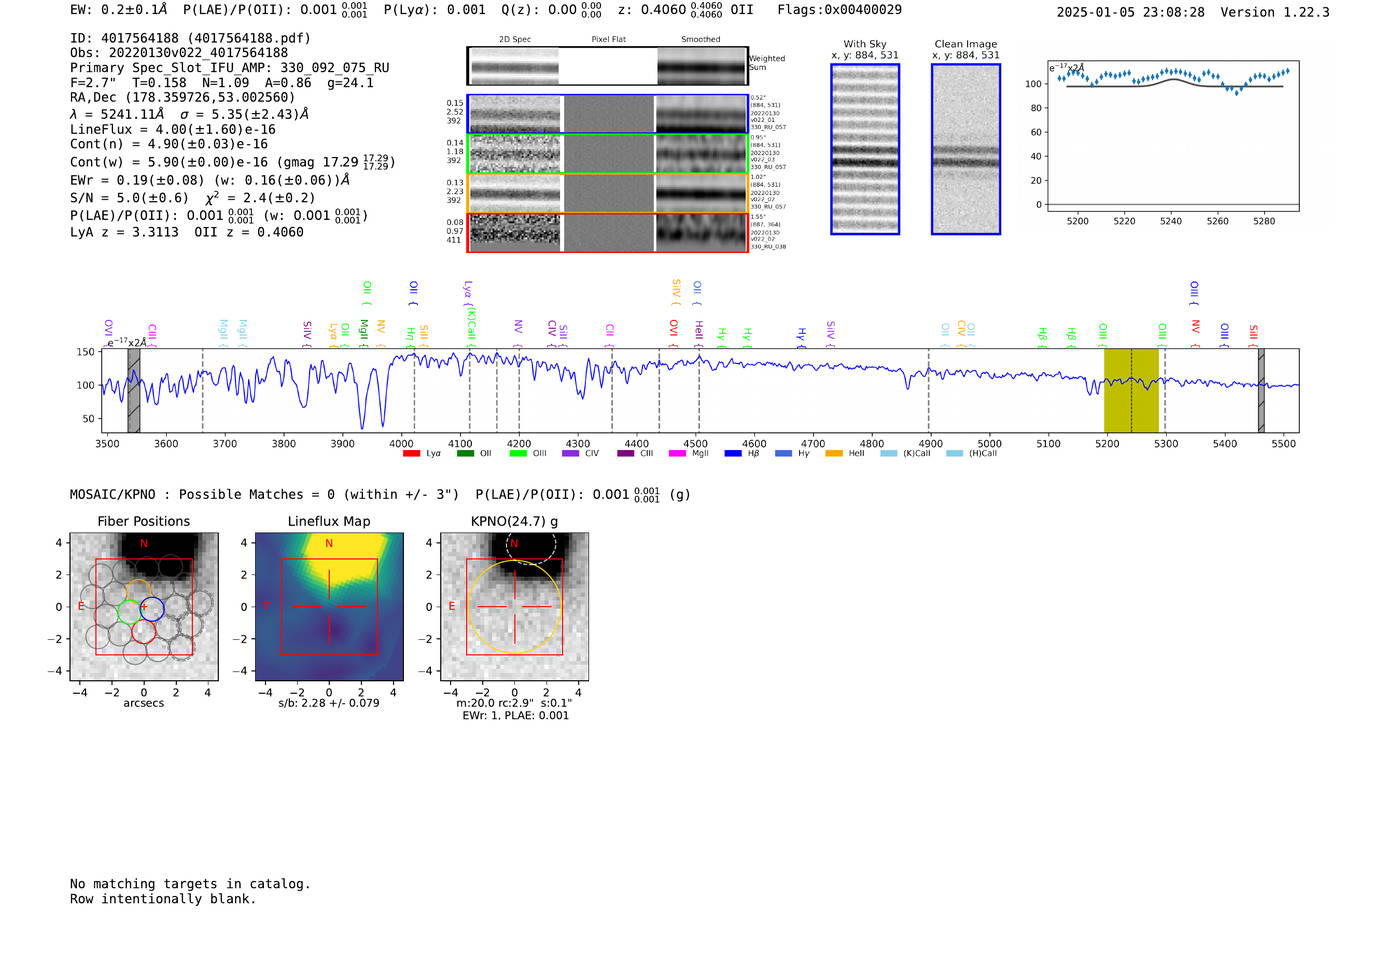The width and height of the screenshot is (1400, 953).
Task: Select the (K)CaII legend swatch
Action: click(889, 454)
